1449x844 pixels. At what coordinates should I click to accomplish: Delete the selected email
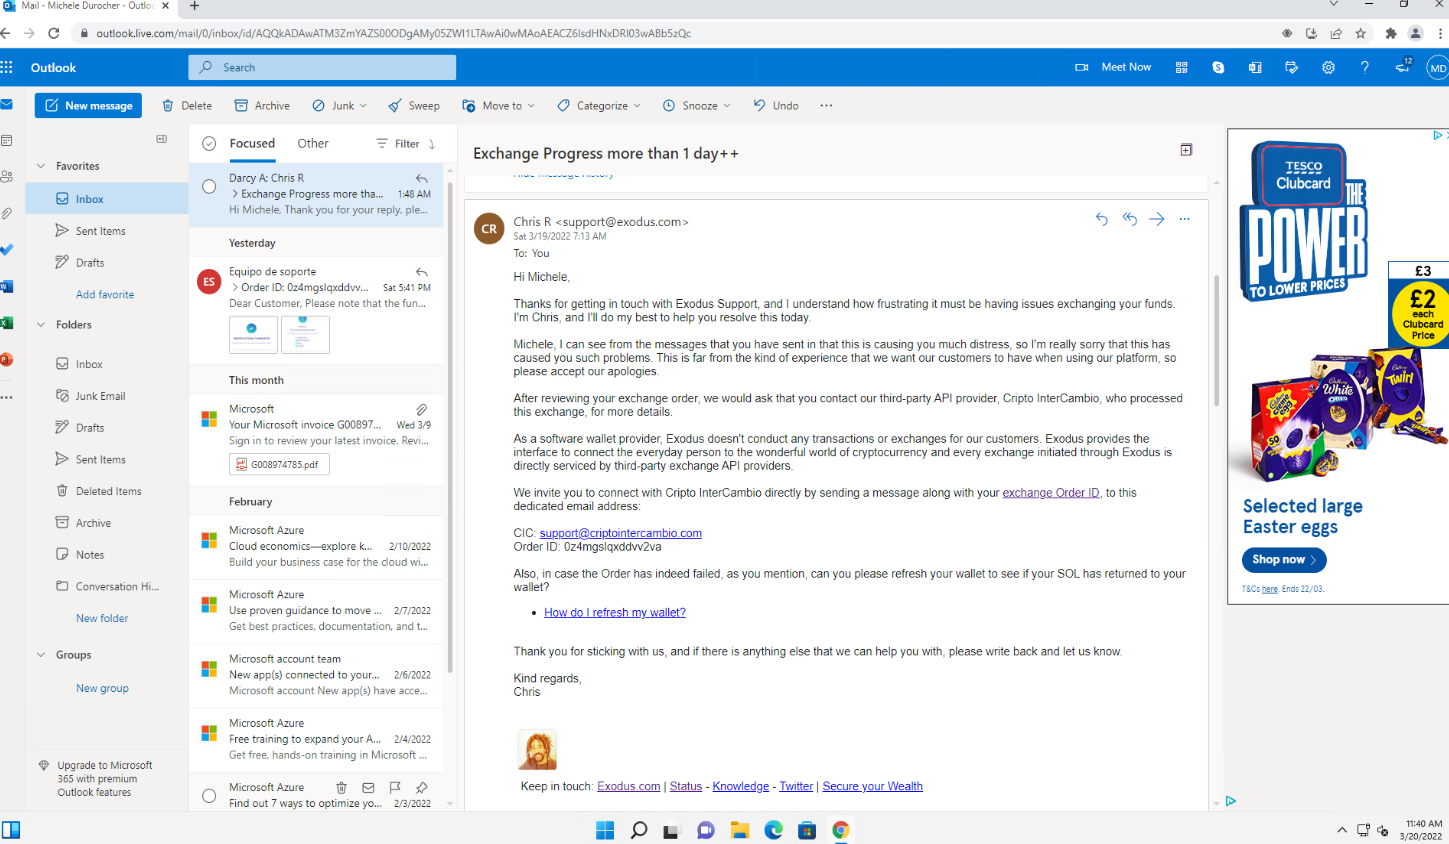[187, 105]
